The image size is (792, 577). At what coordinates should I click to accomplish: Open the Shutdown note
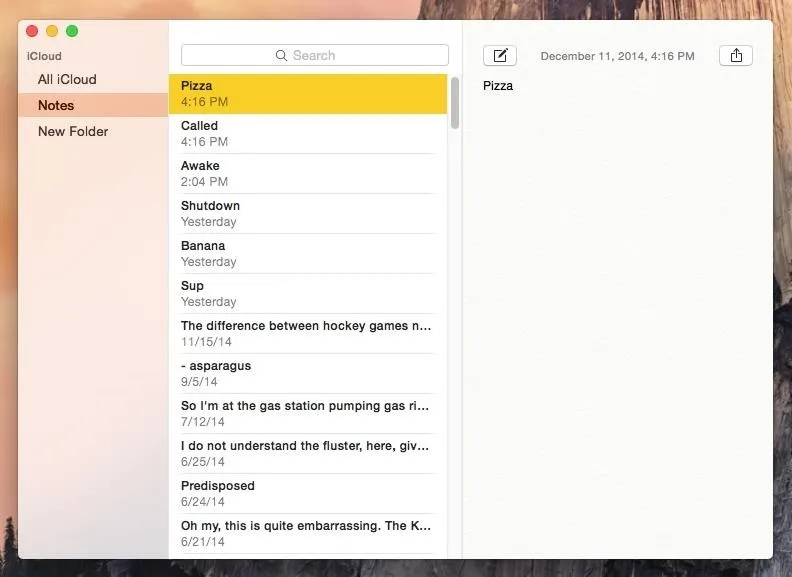[308, 213]
